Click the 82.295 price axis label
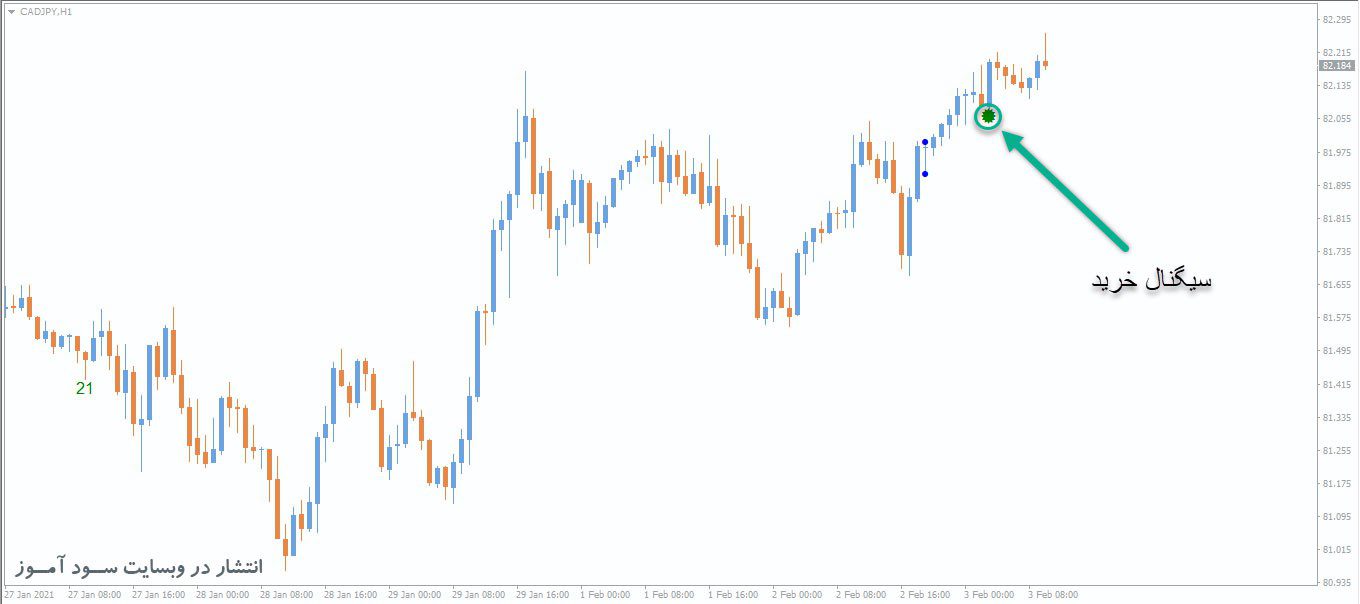 click(x=1337, y=20)
